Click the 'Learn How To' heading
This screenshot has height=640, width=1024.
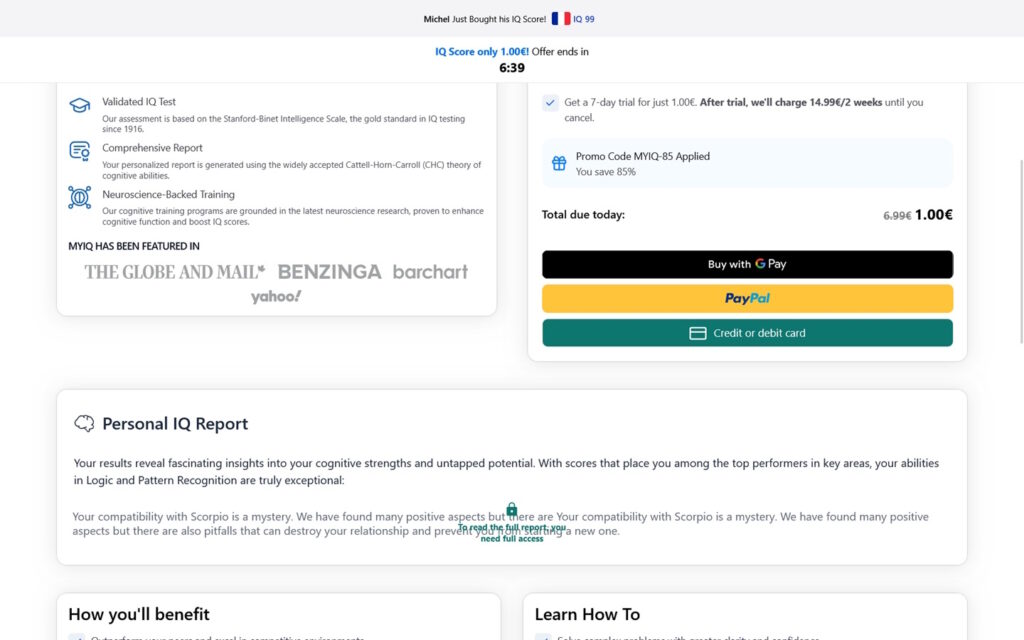pos(587,615)
